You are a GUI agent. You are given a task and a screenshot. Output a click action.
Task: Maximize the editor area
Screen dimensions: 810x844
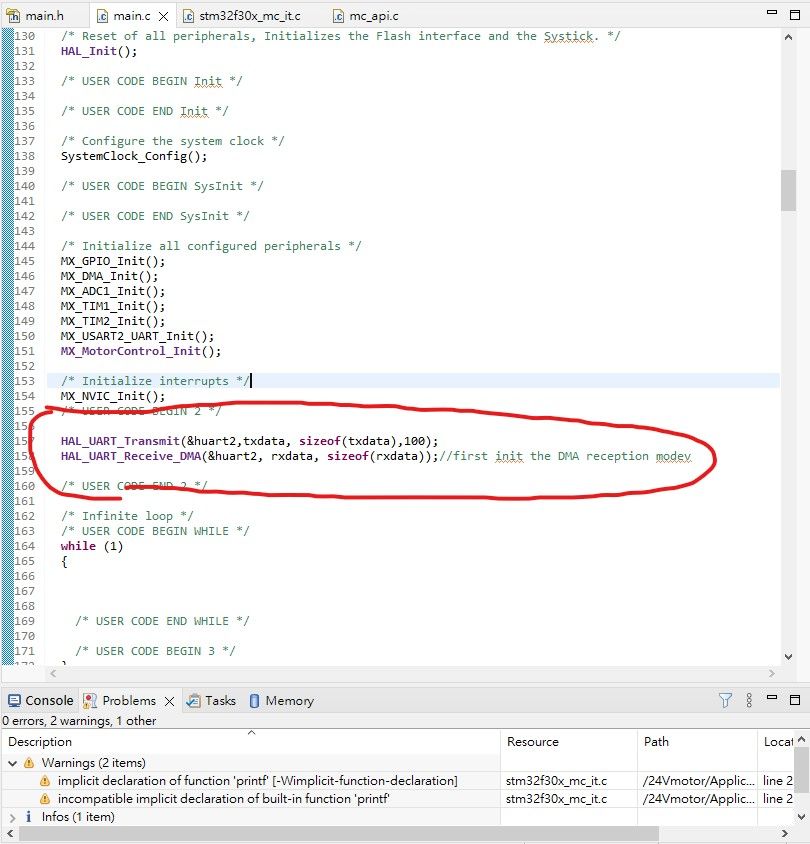(794, 15)
